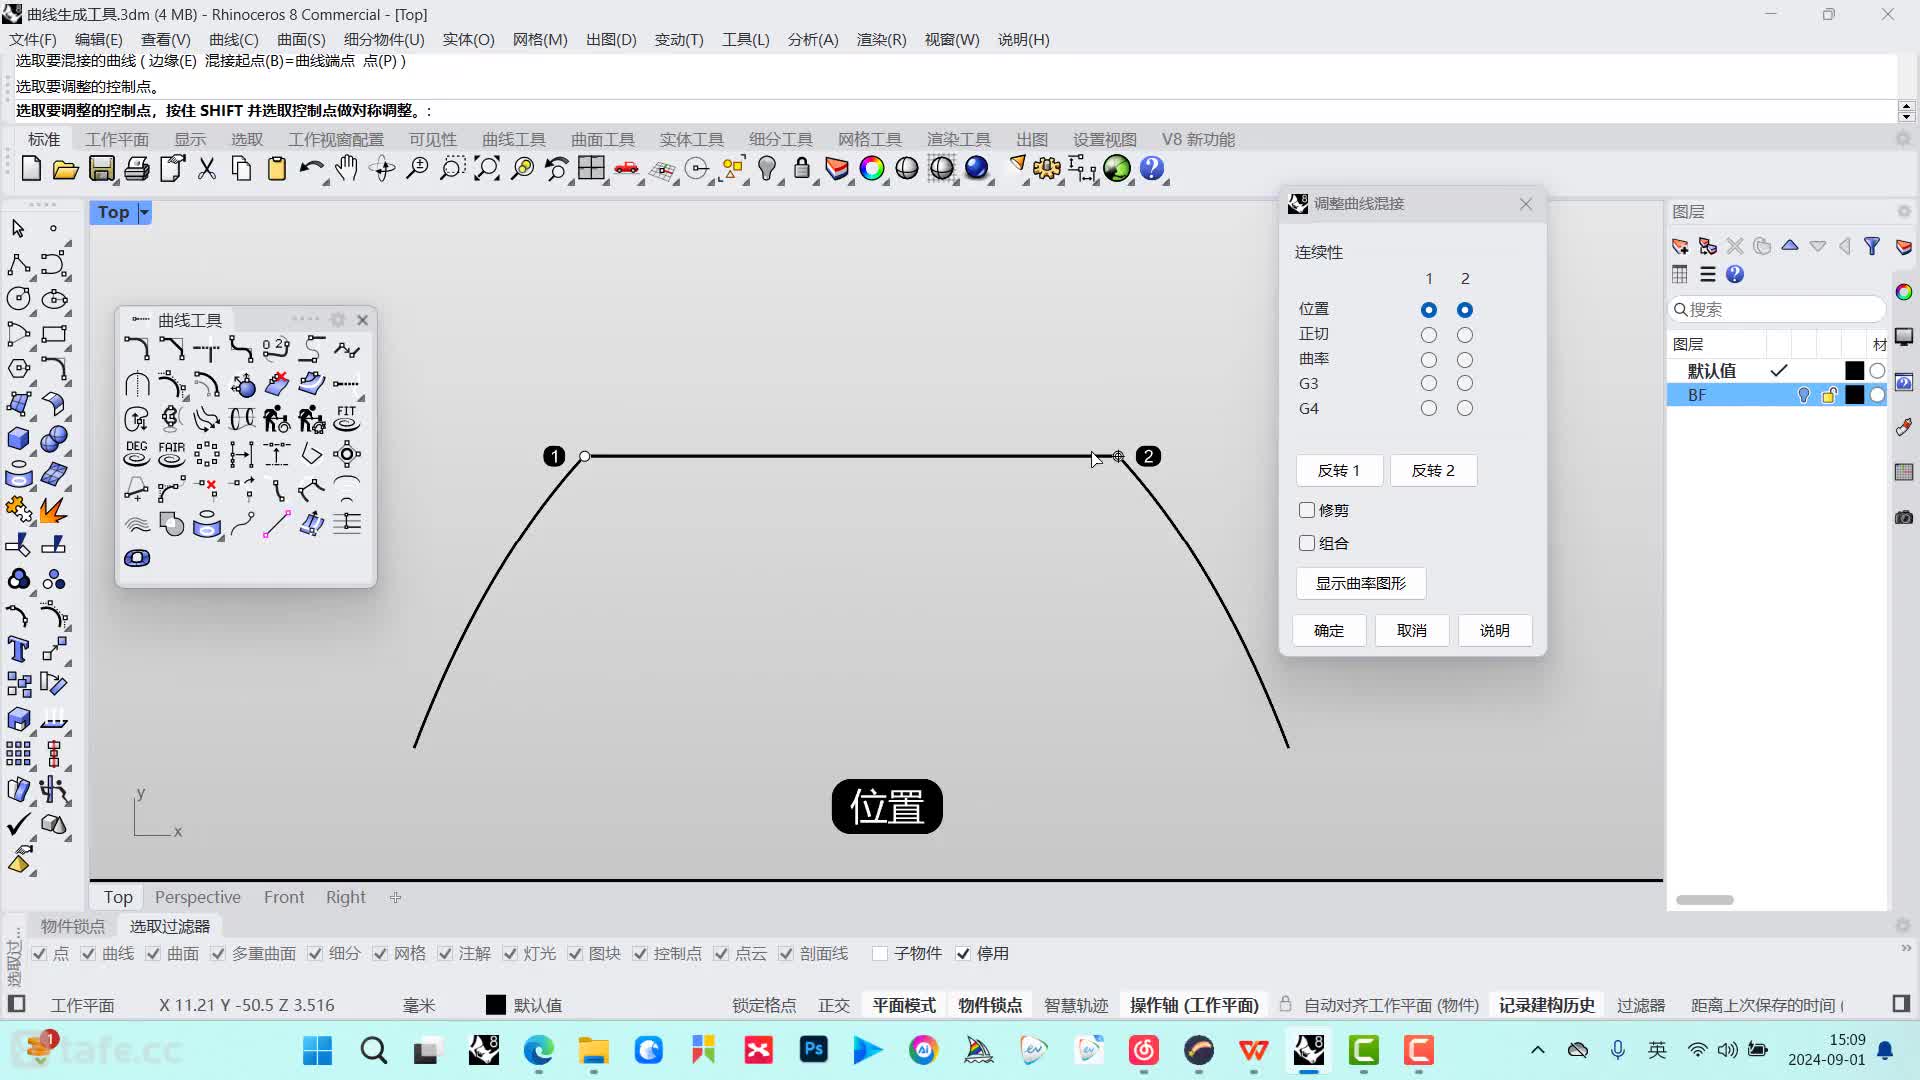Click the 显示曲率图形 button
The image size is (1920, 1080).
point(1361,584)
